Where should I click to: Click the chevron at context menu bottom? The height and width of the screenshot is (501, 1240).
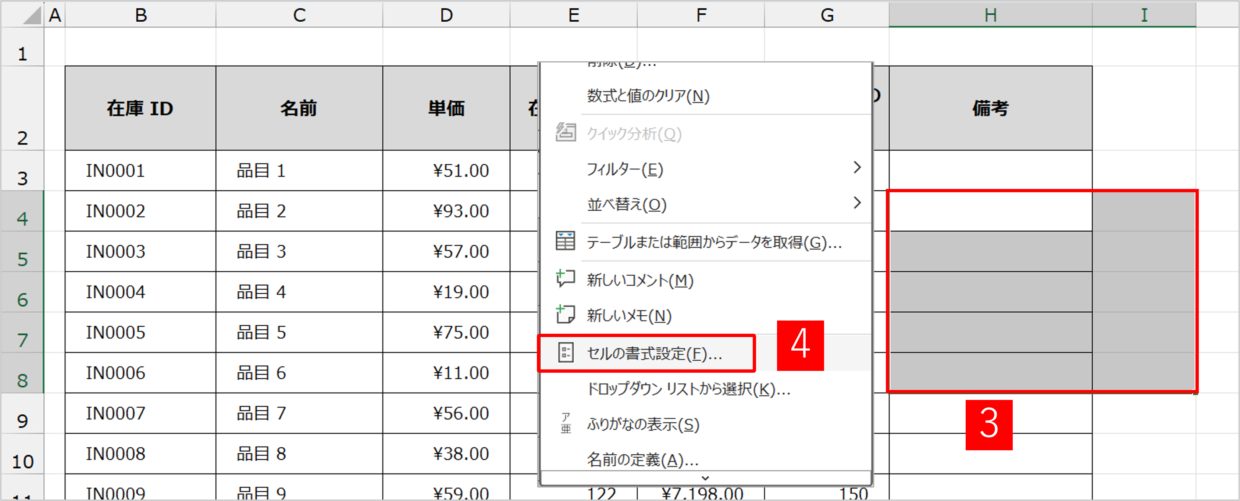705,478
